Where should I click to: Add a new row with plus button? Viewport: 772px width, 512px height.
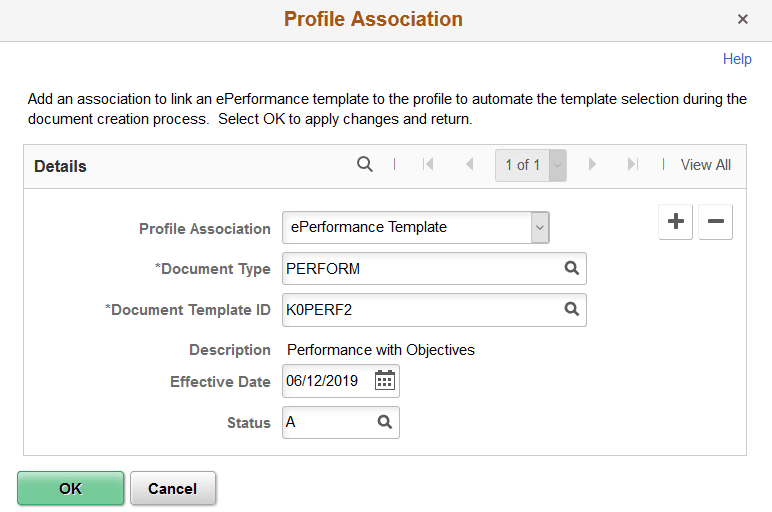(676, 223)
